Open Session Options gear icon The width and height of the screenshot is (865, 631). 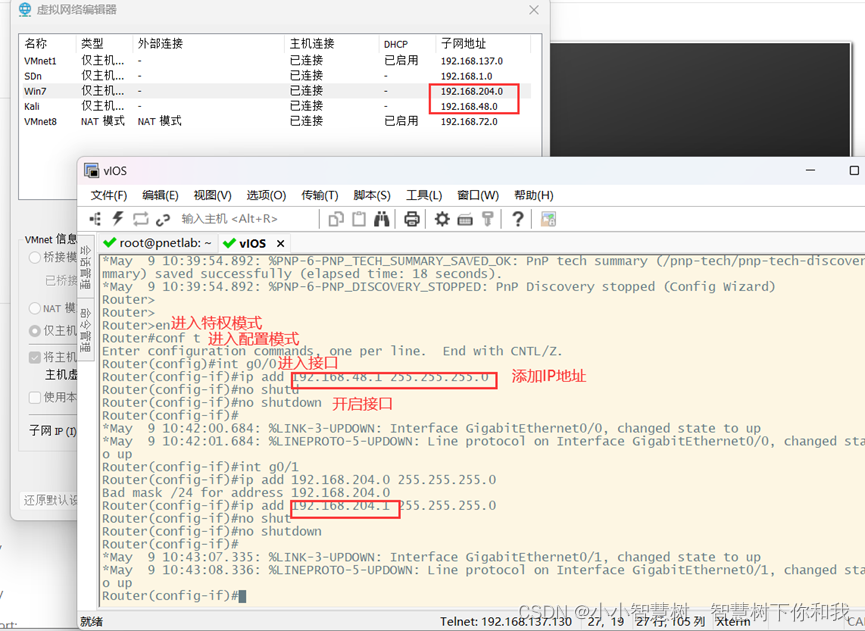(442, 219)
